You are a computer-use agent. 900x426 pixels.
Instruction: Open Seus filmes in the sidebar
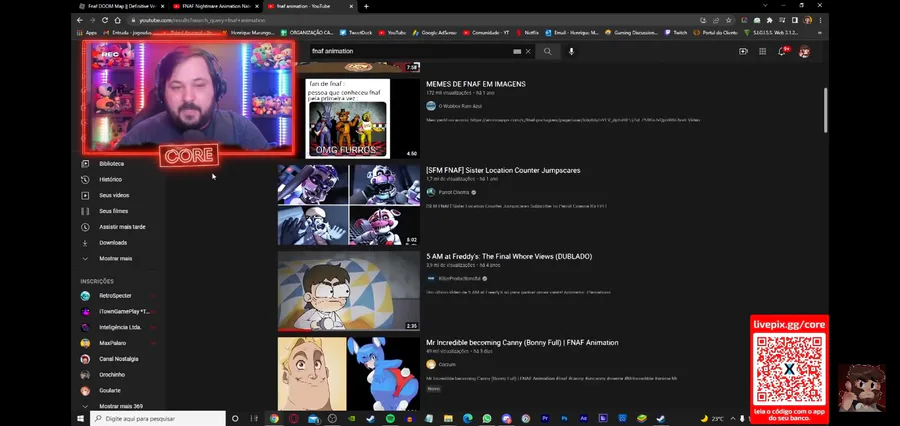coord(113,211)
